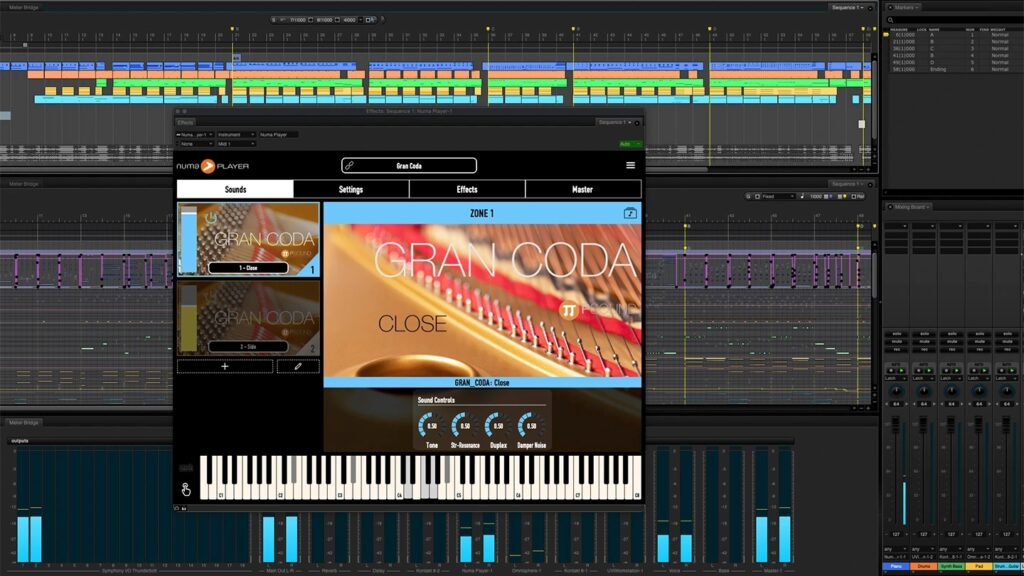Solo the Piano mixer channel
The image size is (1024, 576).
pyautogui.click(x=897, y=334)
